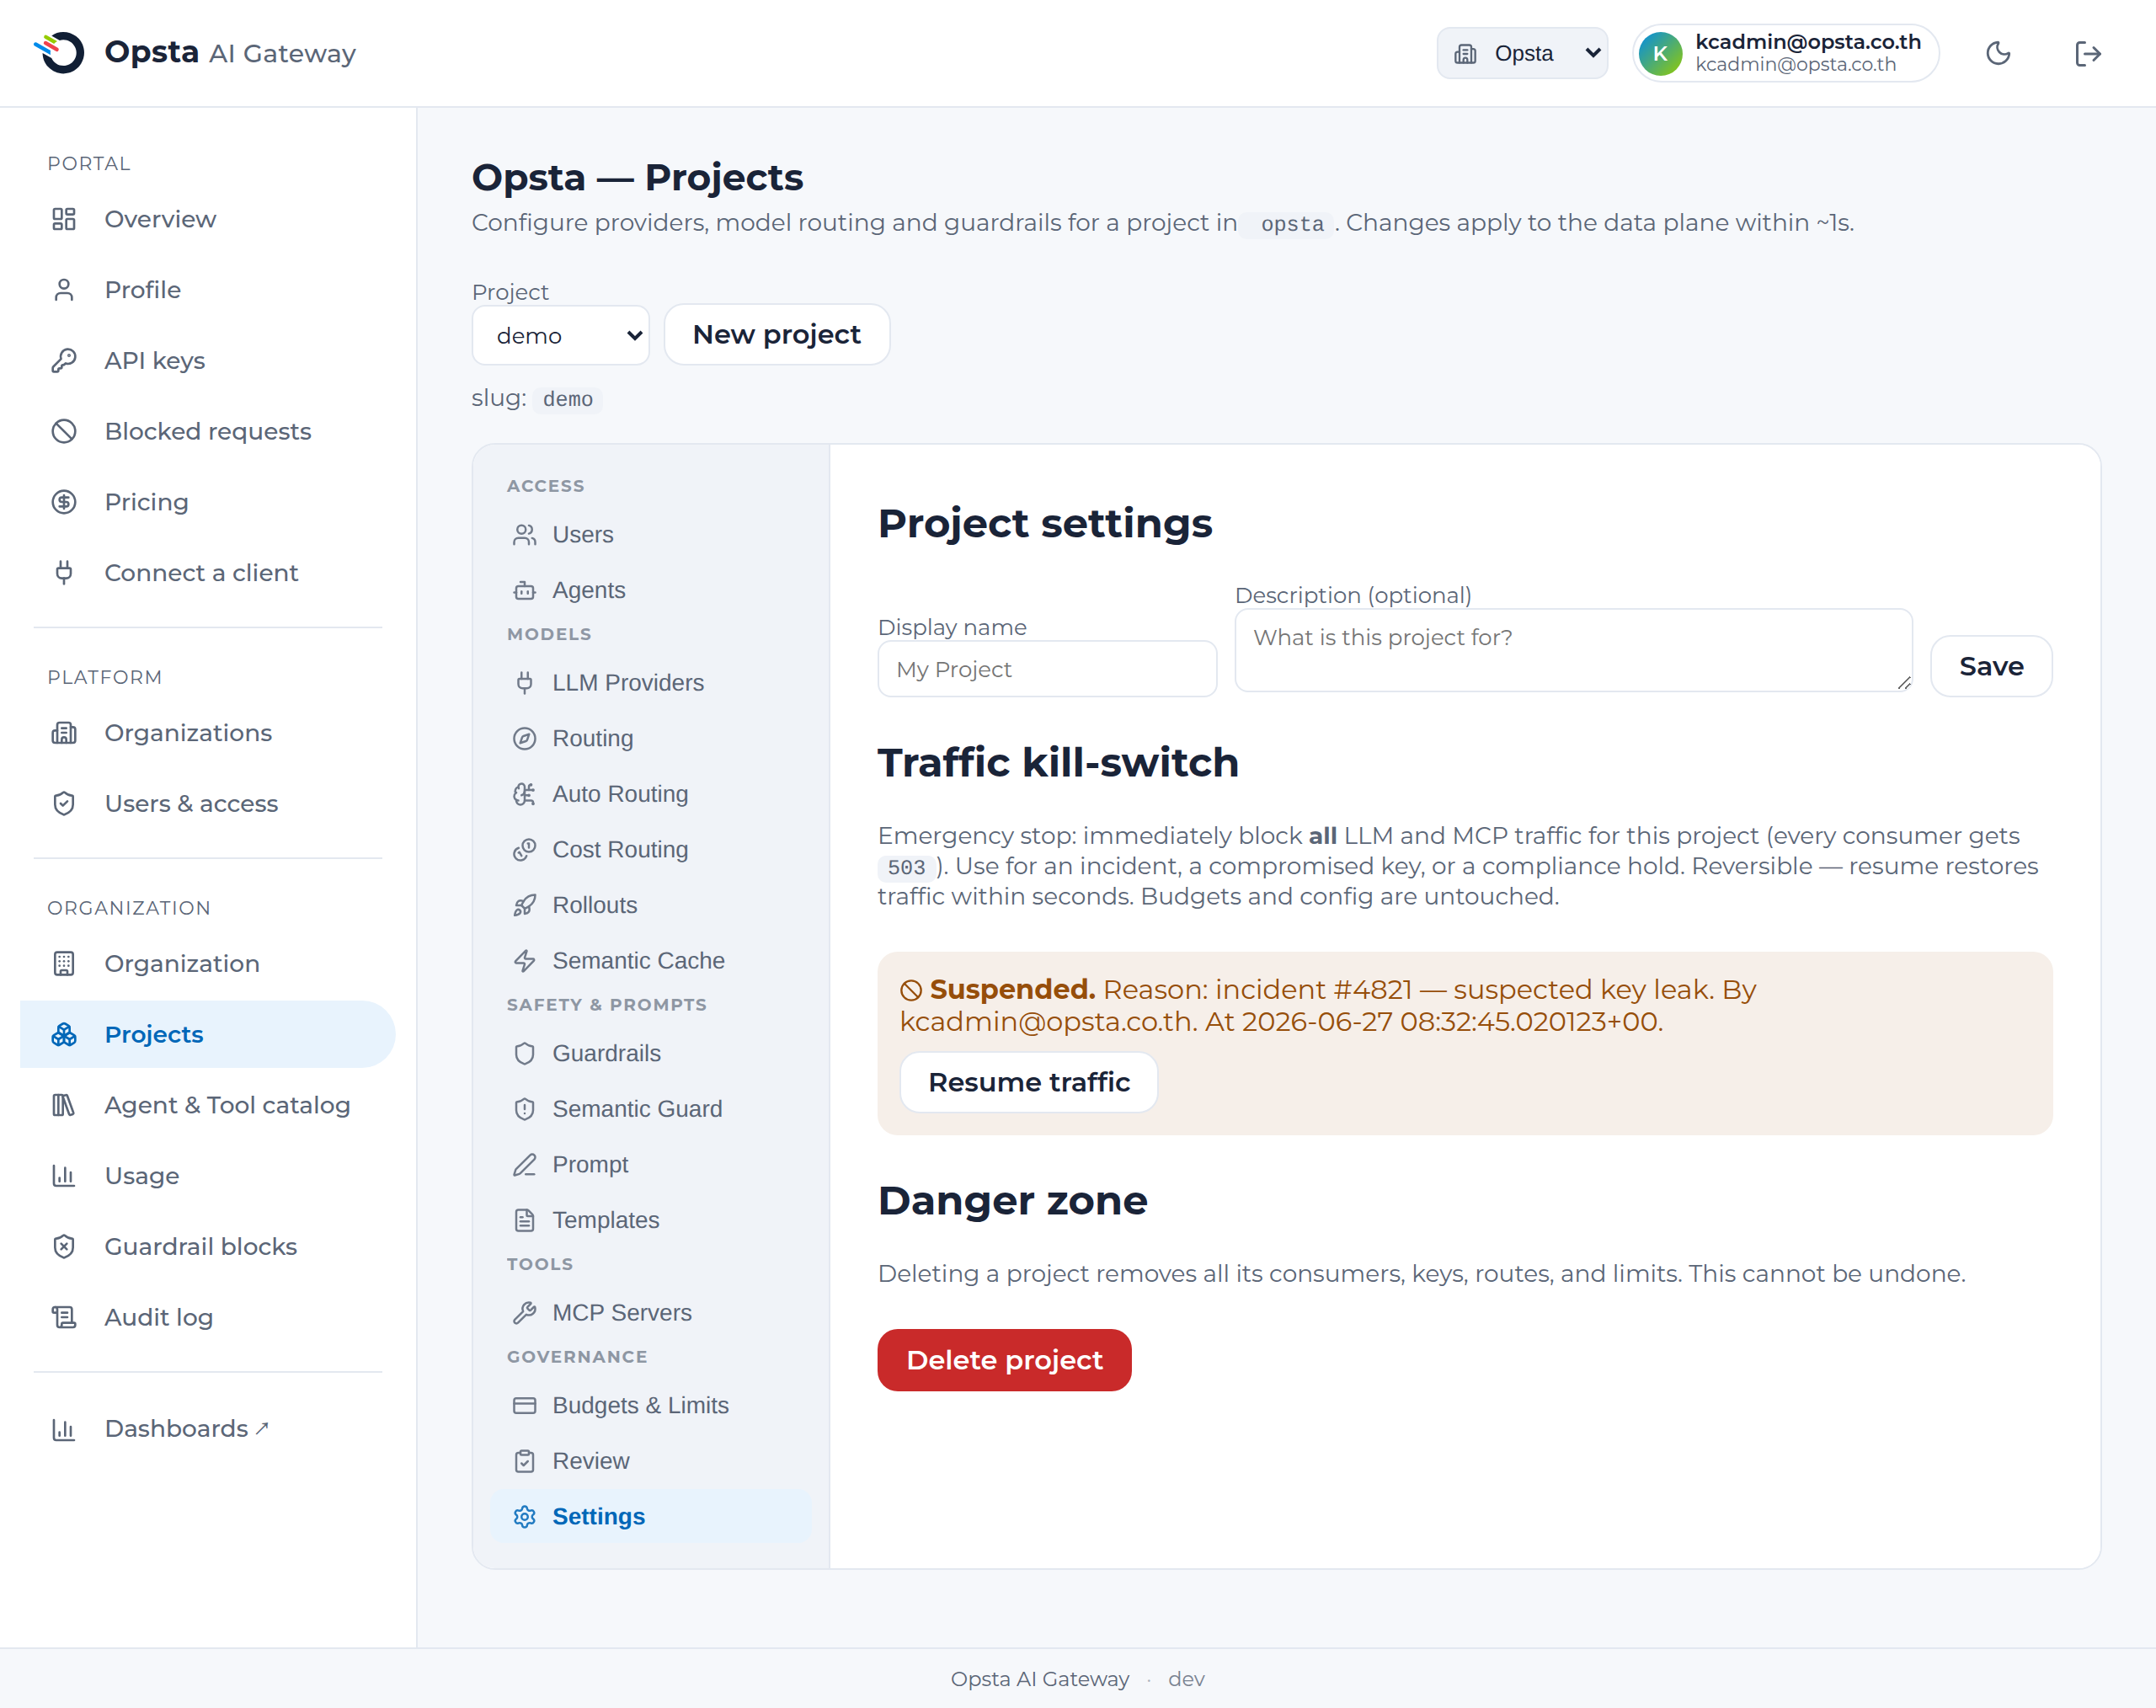Click the Organizations building icon

click(64, 733)
